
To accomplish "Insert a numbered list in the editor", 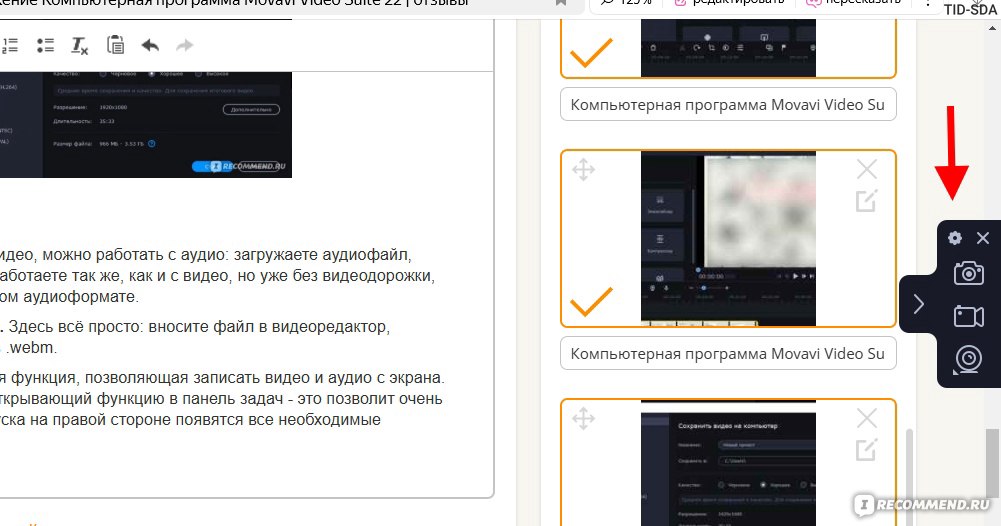I will point(10,45).
